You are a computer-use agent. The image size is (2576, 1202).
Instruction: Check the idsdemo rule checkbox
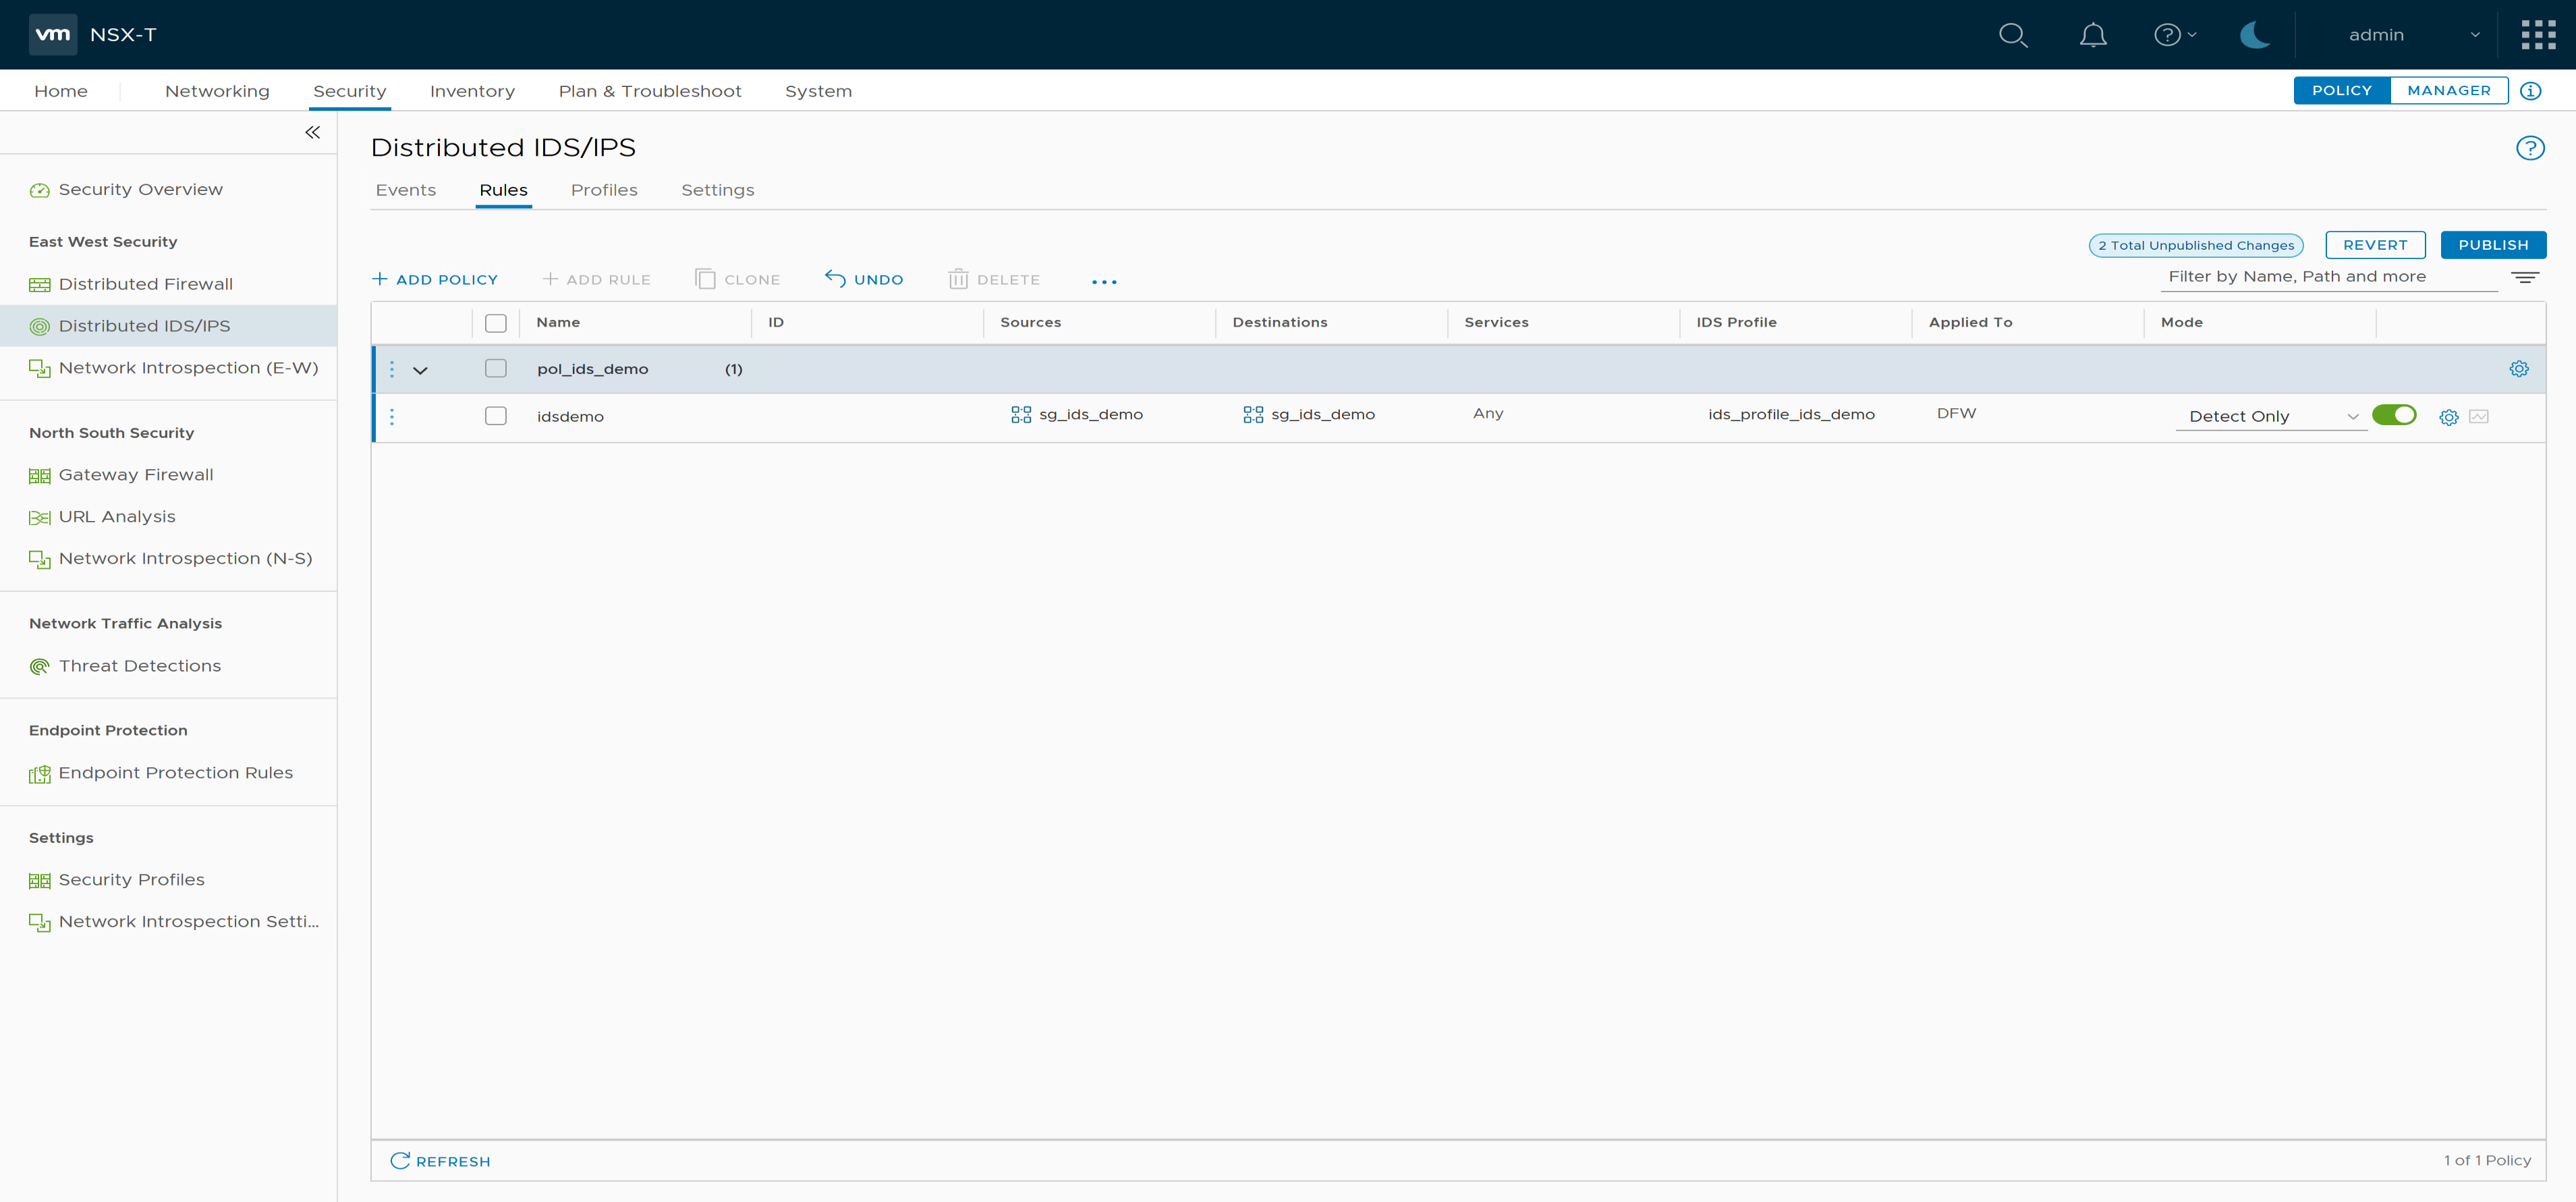coord(496,416)
